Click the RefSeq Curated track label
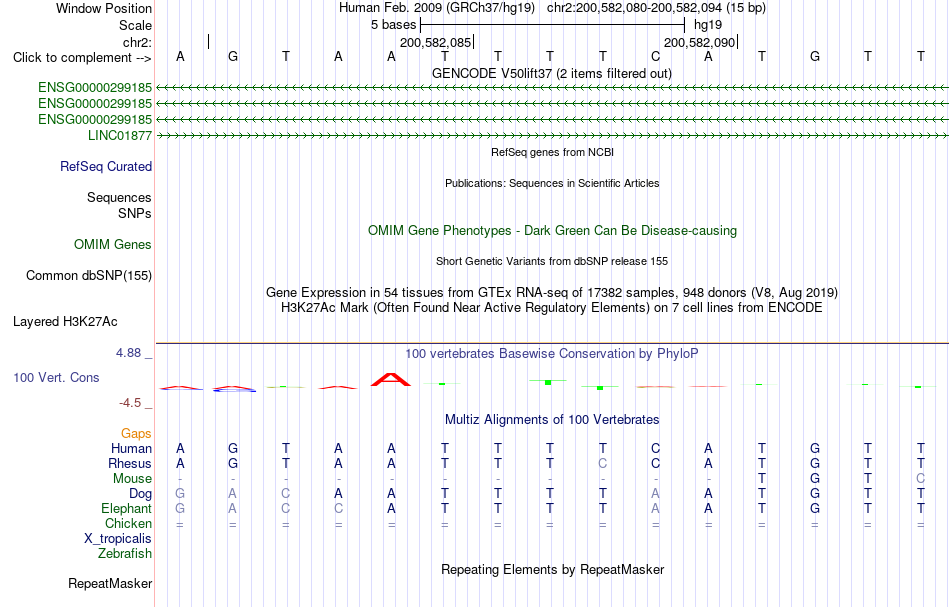 coord(106,167)
